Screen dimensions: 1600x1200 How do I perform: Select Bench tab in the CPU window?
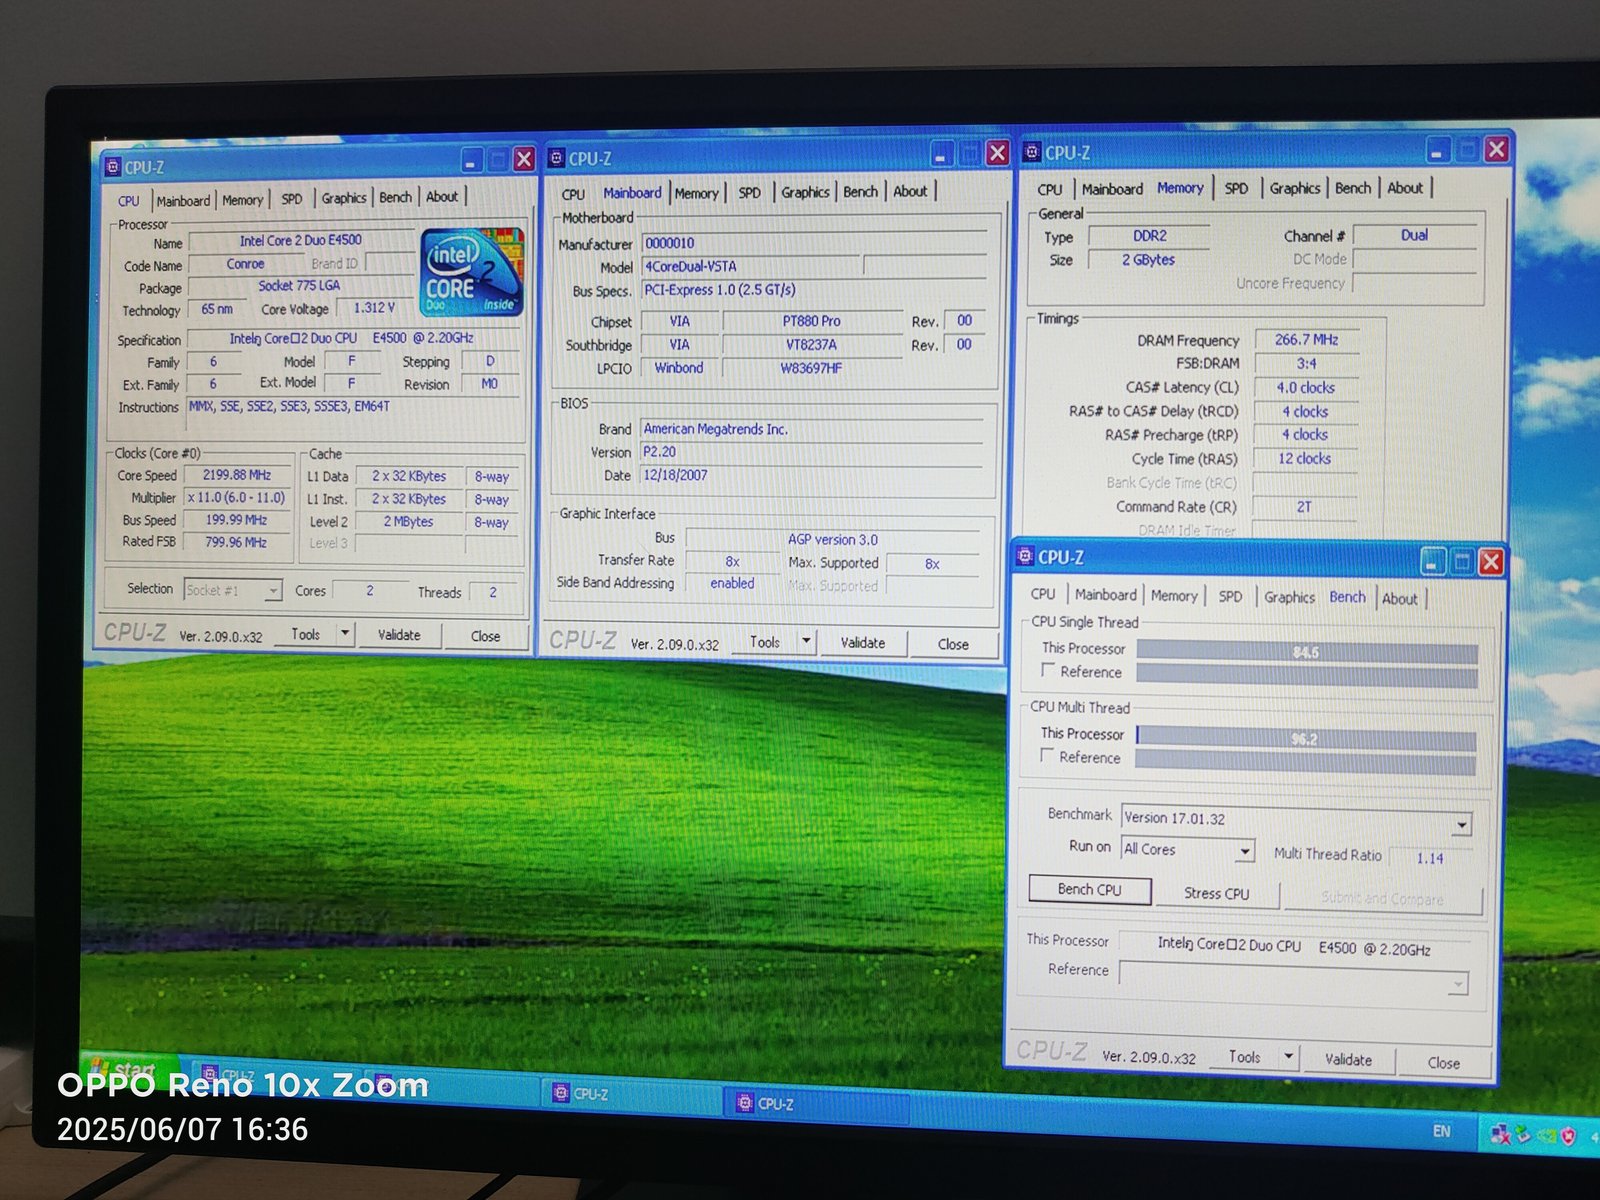point(395,197)
